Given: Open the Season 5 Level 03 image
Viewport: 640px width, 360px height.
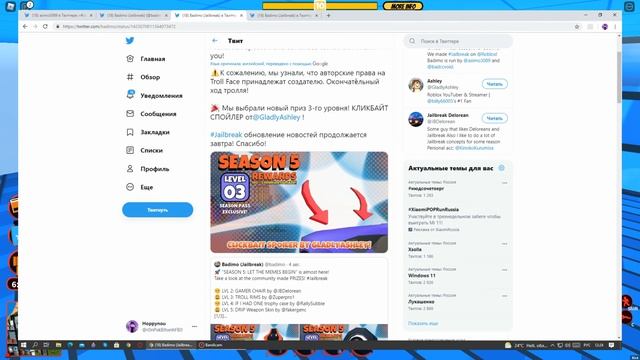Looking at the screenshot, I should coord(299,202).
